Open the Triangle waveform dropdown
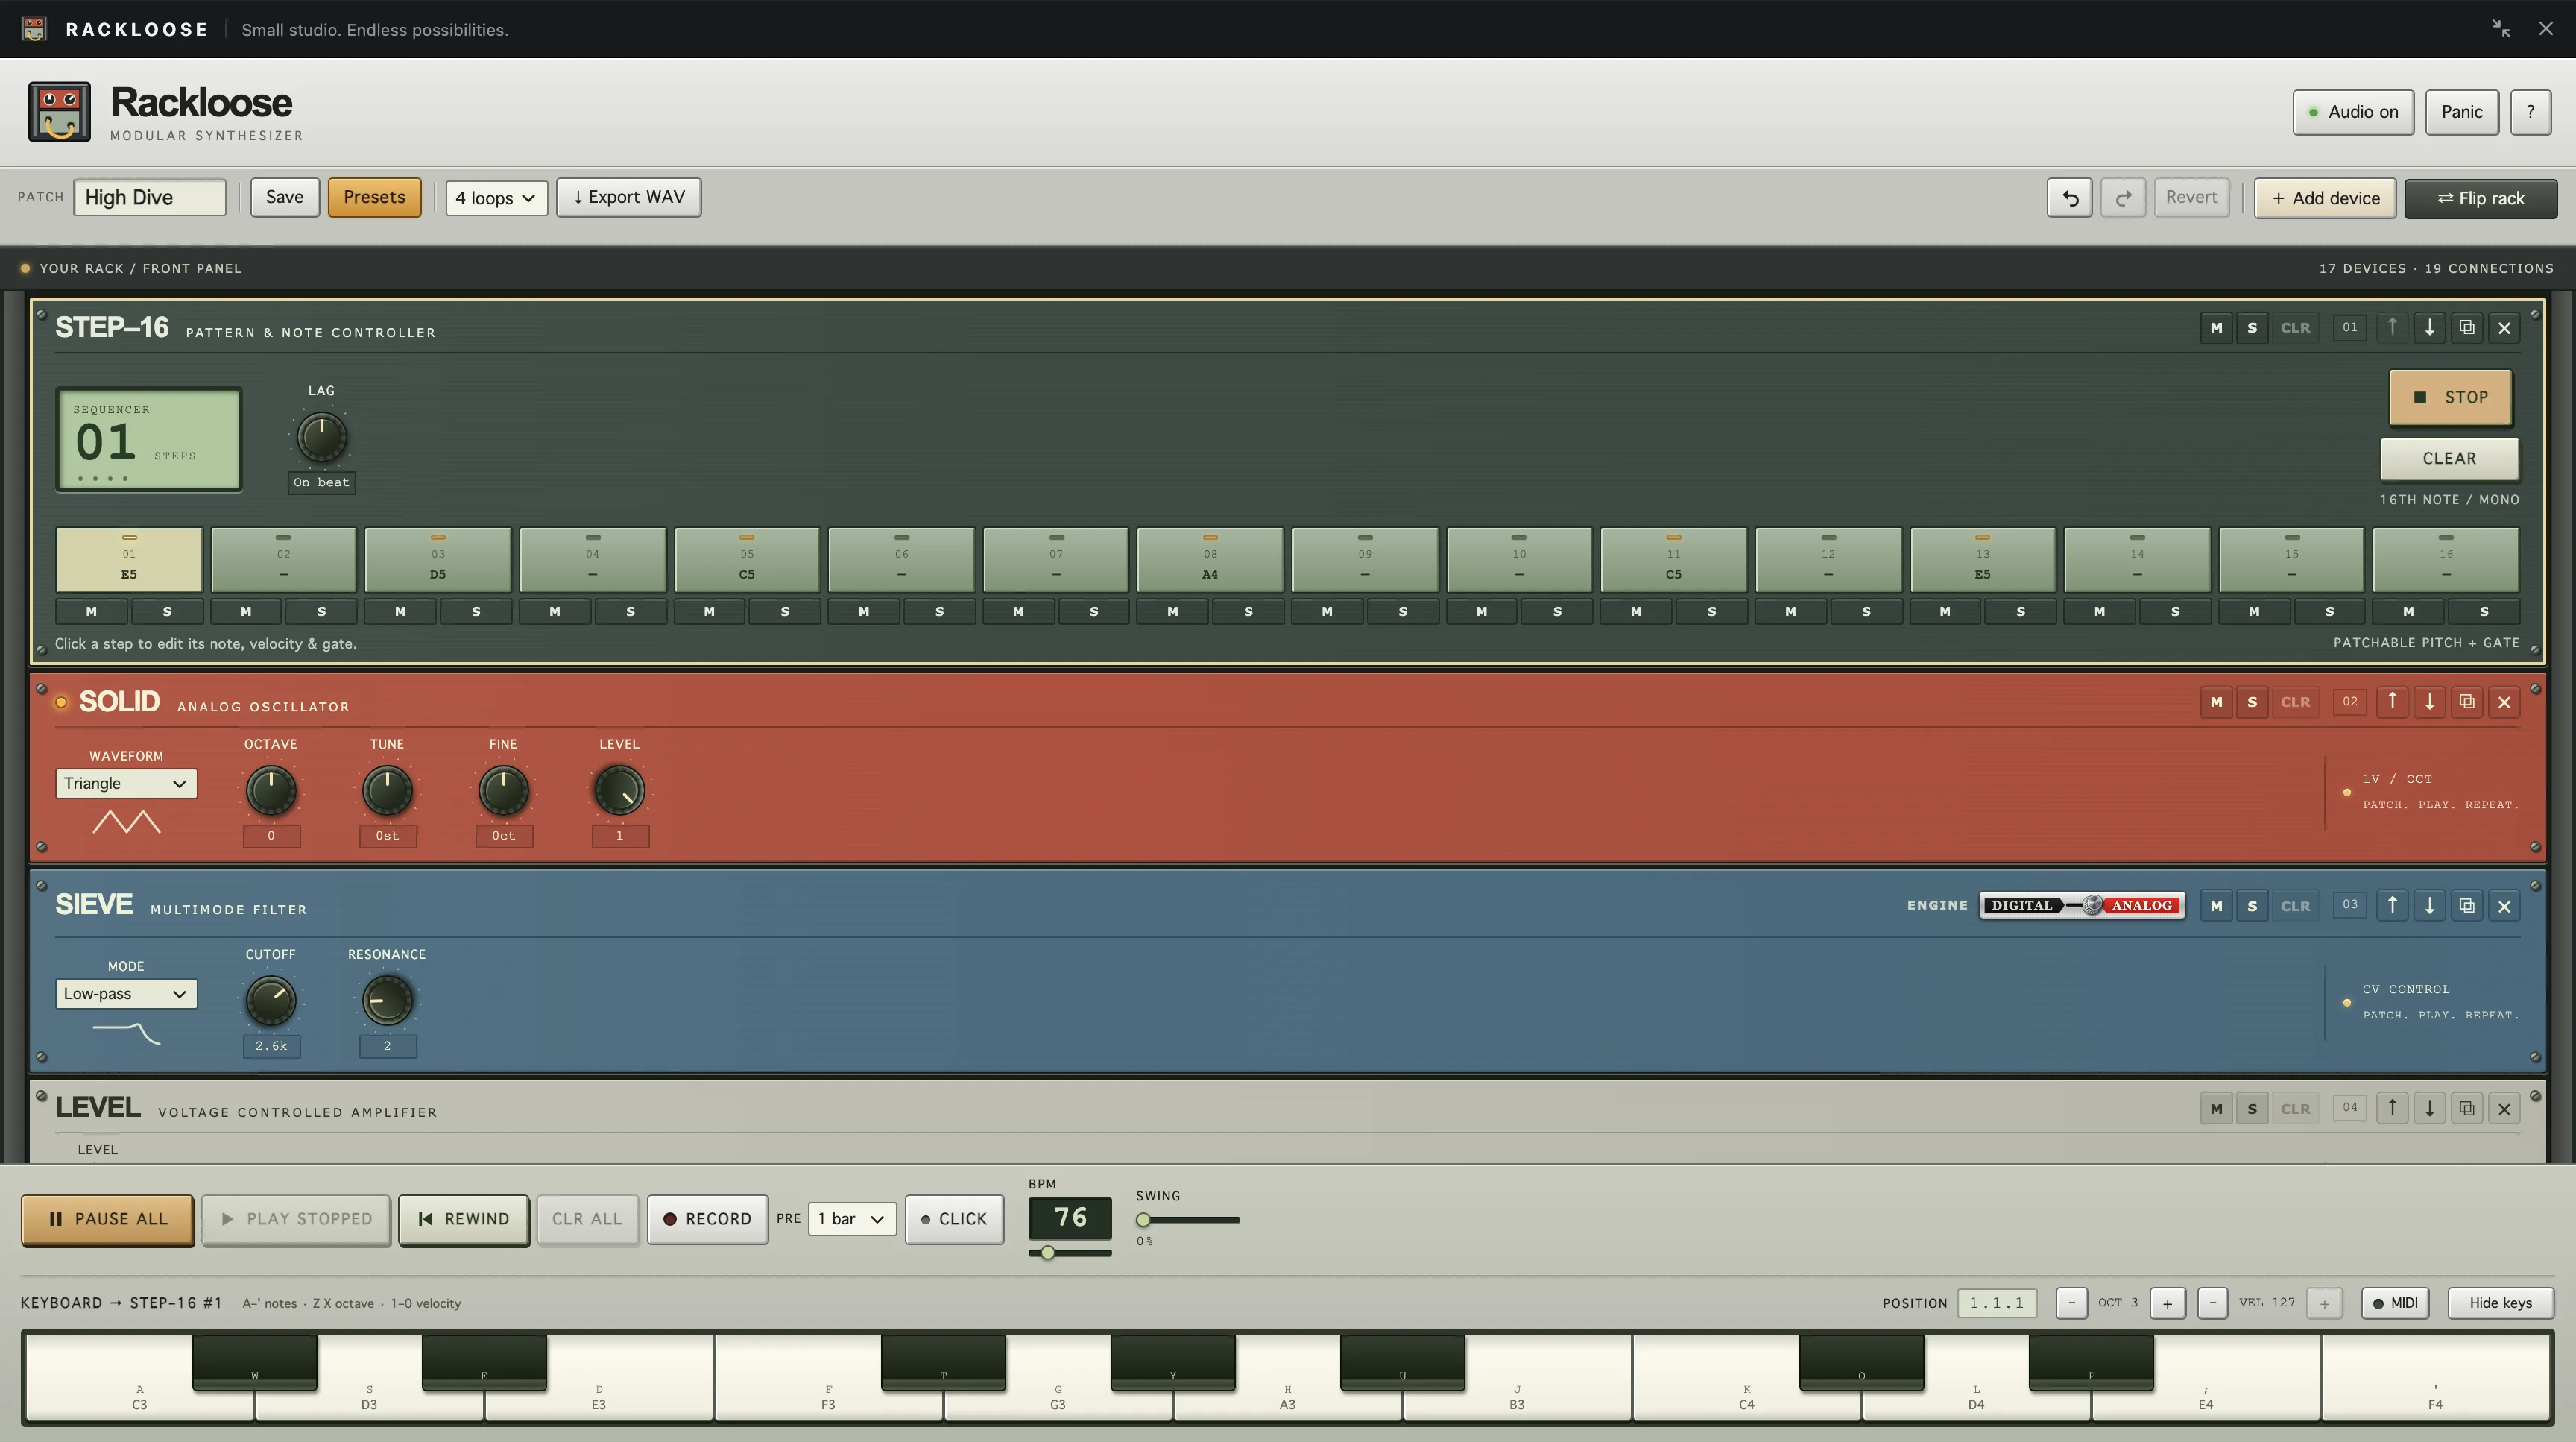The image size is (2576, 1442). tap(126, 783)
